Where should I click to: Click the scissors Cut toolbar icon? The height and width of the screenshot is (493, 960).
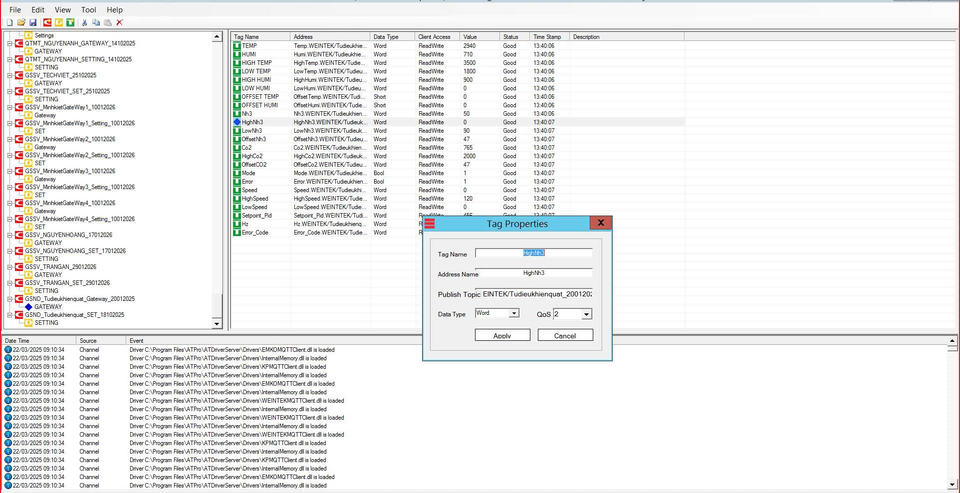click(x=85, y=22)
